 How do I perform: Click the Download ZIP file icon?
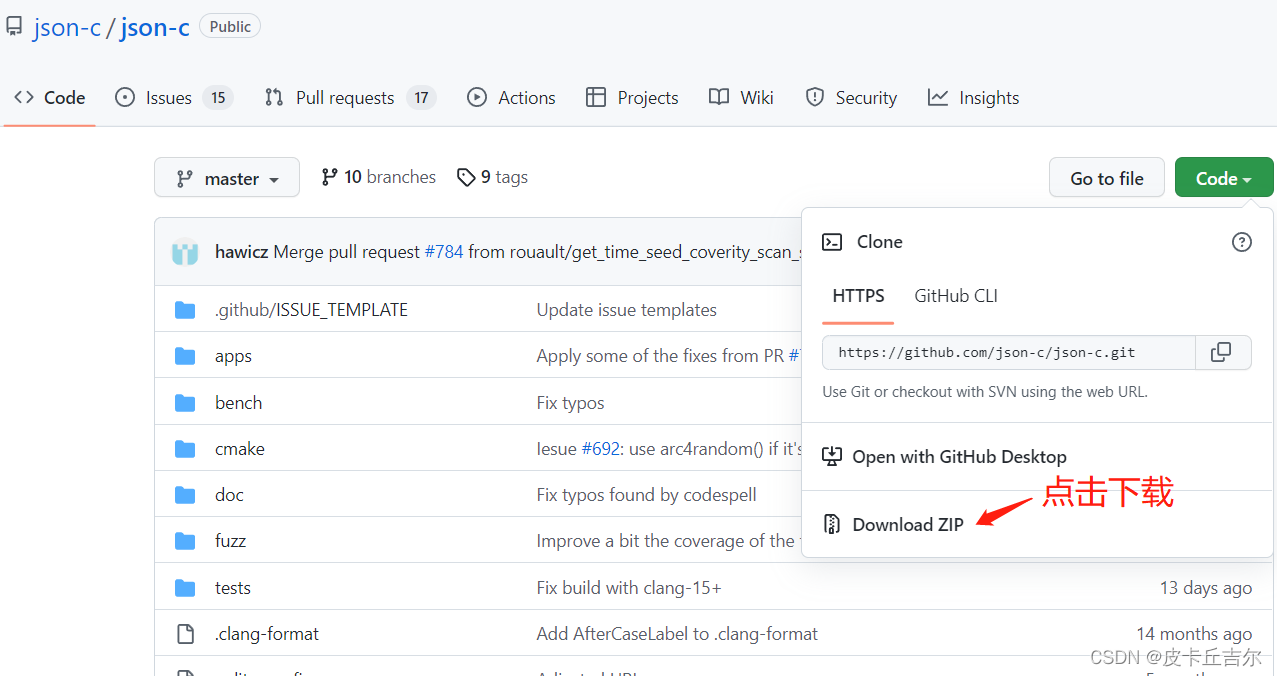[x=832, y=524]
